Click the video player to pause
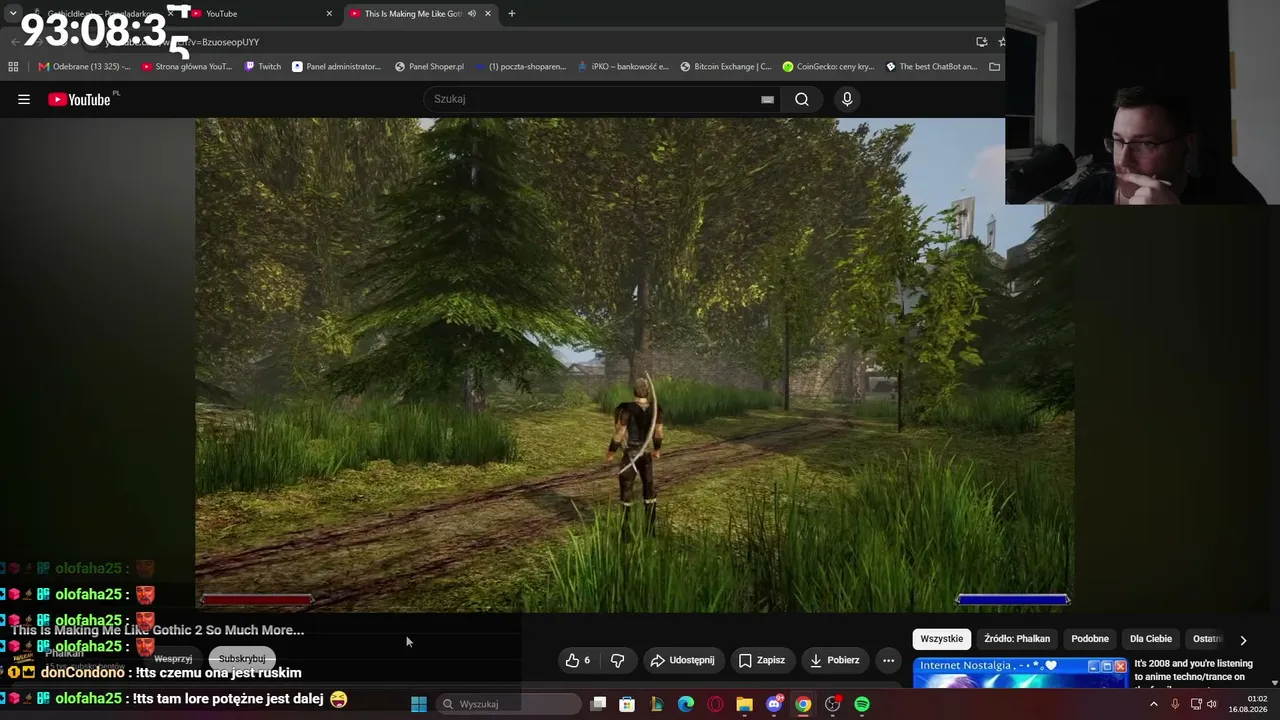This screenshot has height=720, width=1280. point(635,365)
